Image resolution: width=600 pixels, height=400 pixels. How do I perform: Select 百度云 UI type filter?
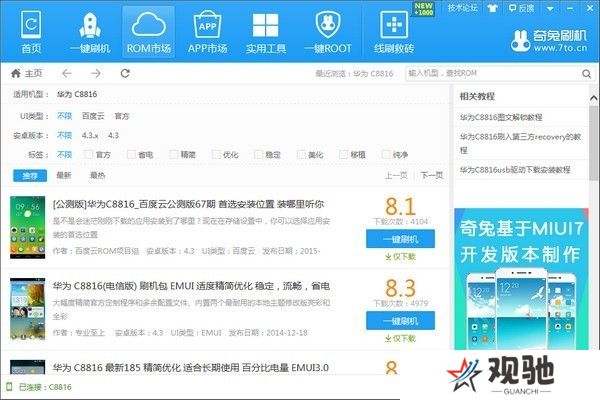[93, 116]
